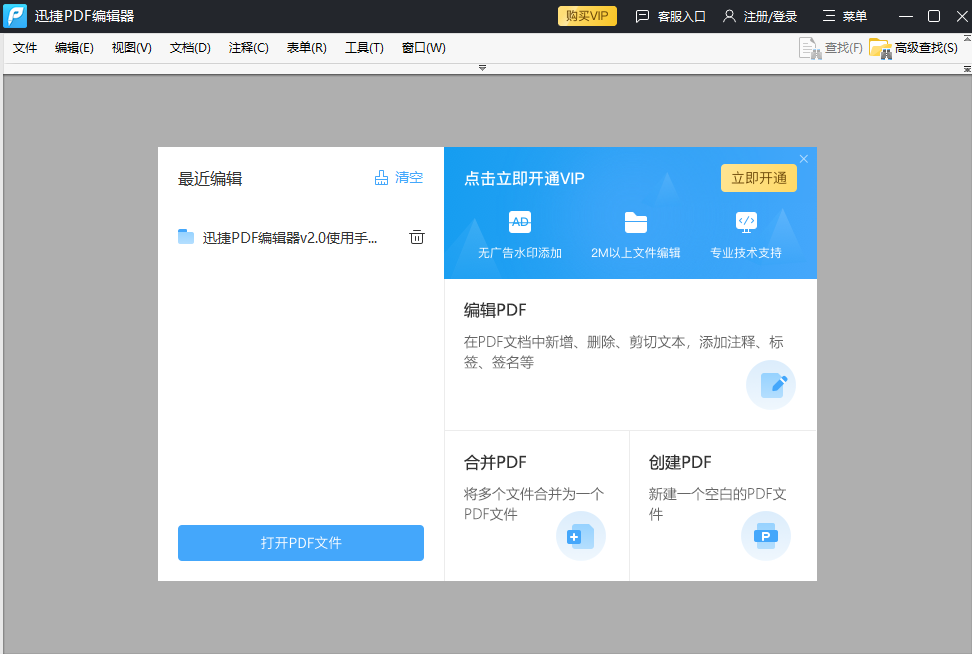The width and height of the screenshot is (972, 654).
Task: Click the folder icon of the recent file
Action: (x=186, y=237)
